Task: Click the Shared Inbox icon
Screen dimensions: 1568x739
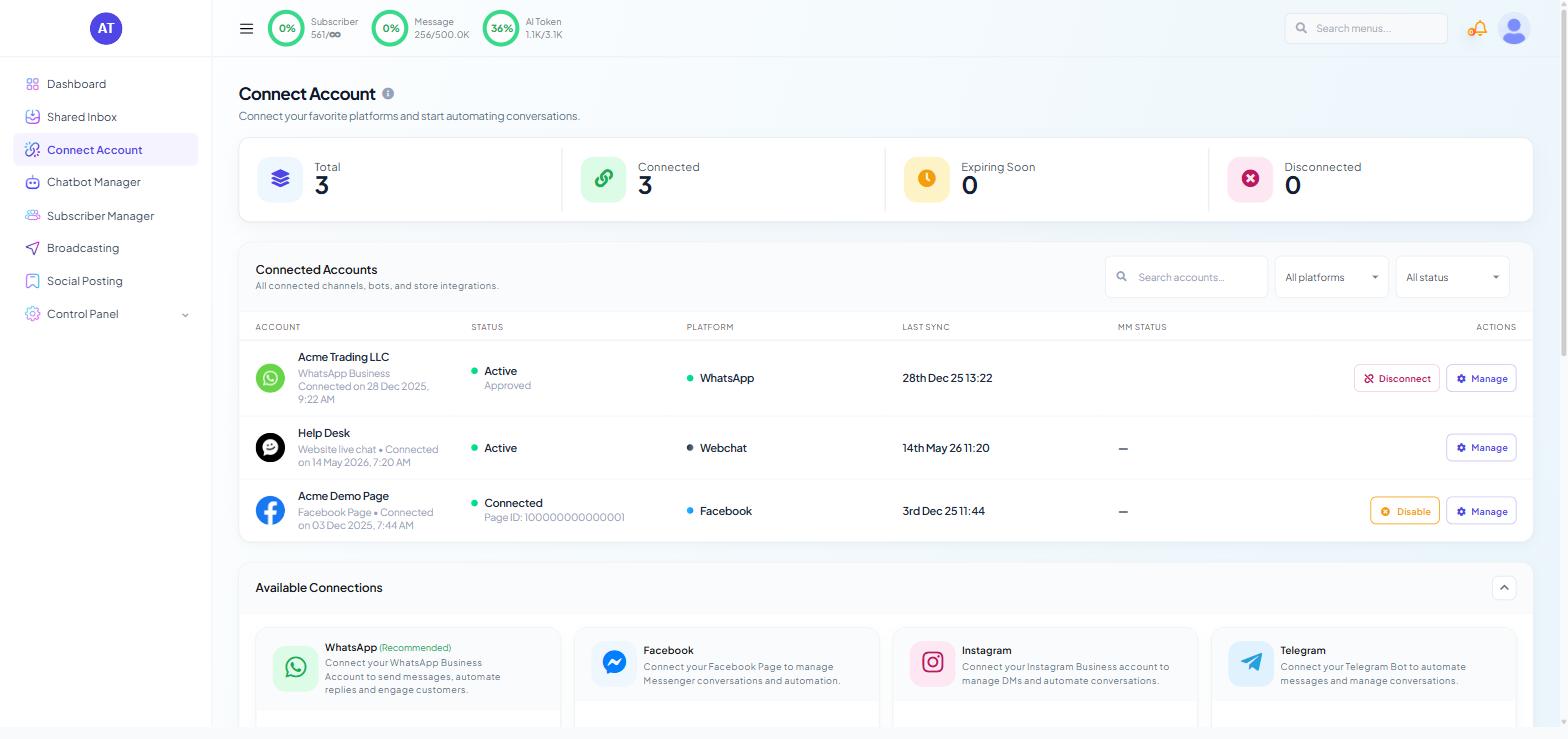Action: coord(32,117)
